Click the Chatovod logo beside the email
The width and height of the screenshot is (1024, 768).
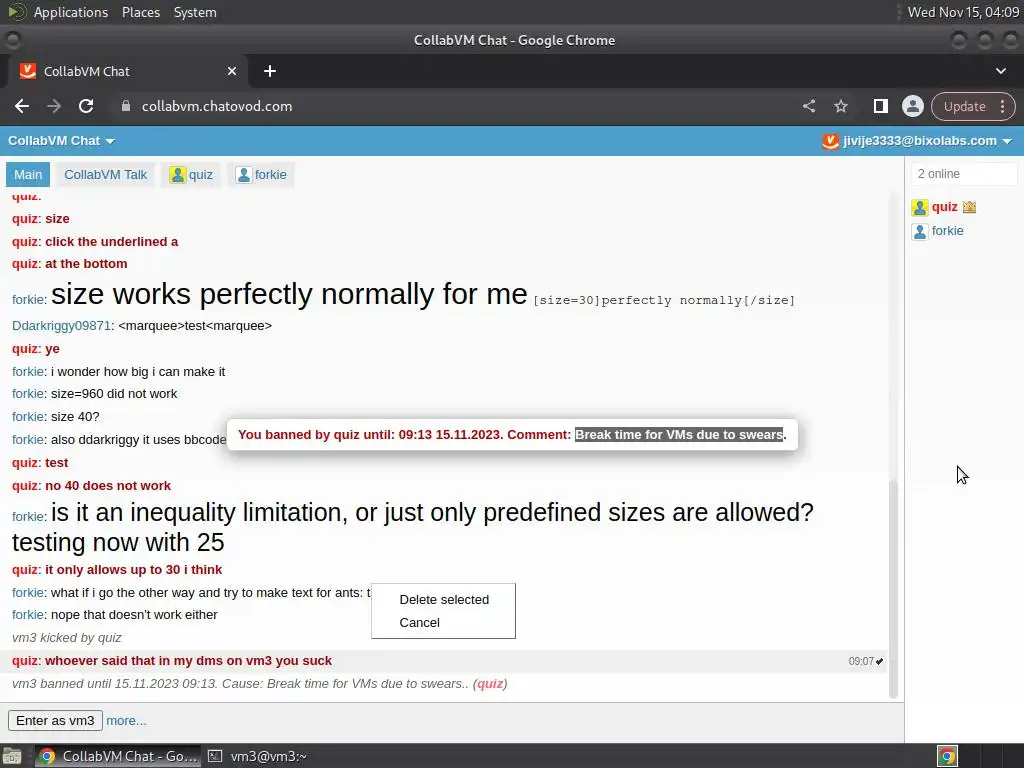pyautogui.click(x=830, y=141)
